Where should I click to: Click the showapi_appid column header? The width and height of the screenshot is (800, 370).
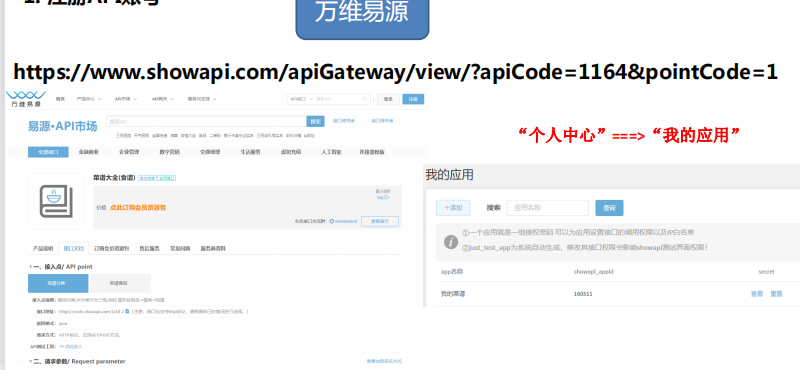click(x=593, y=272)
